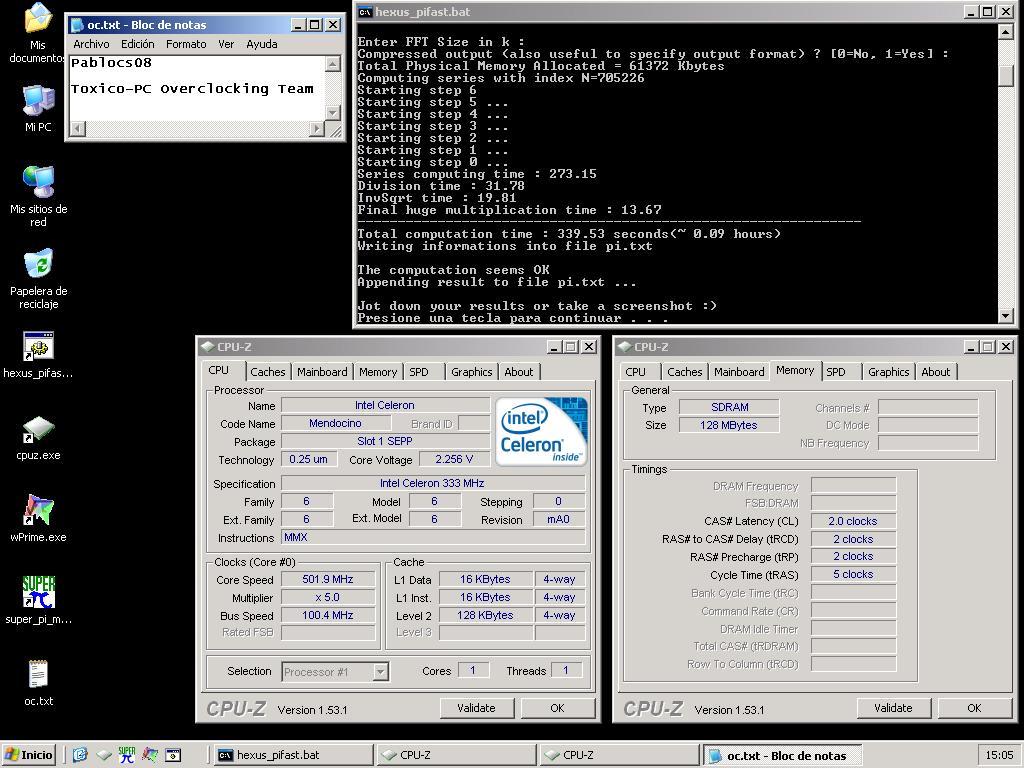Click Validate in right CPU-Z Memory window

pyautogui.click(x=893, y=708)
